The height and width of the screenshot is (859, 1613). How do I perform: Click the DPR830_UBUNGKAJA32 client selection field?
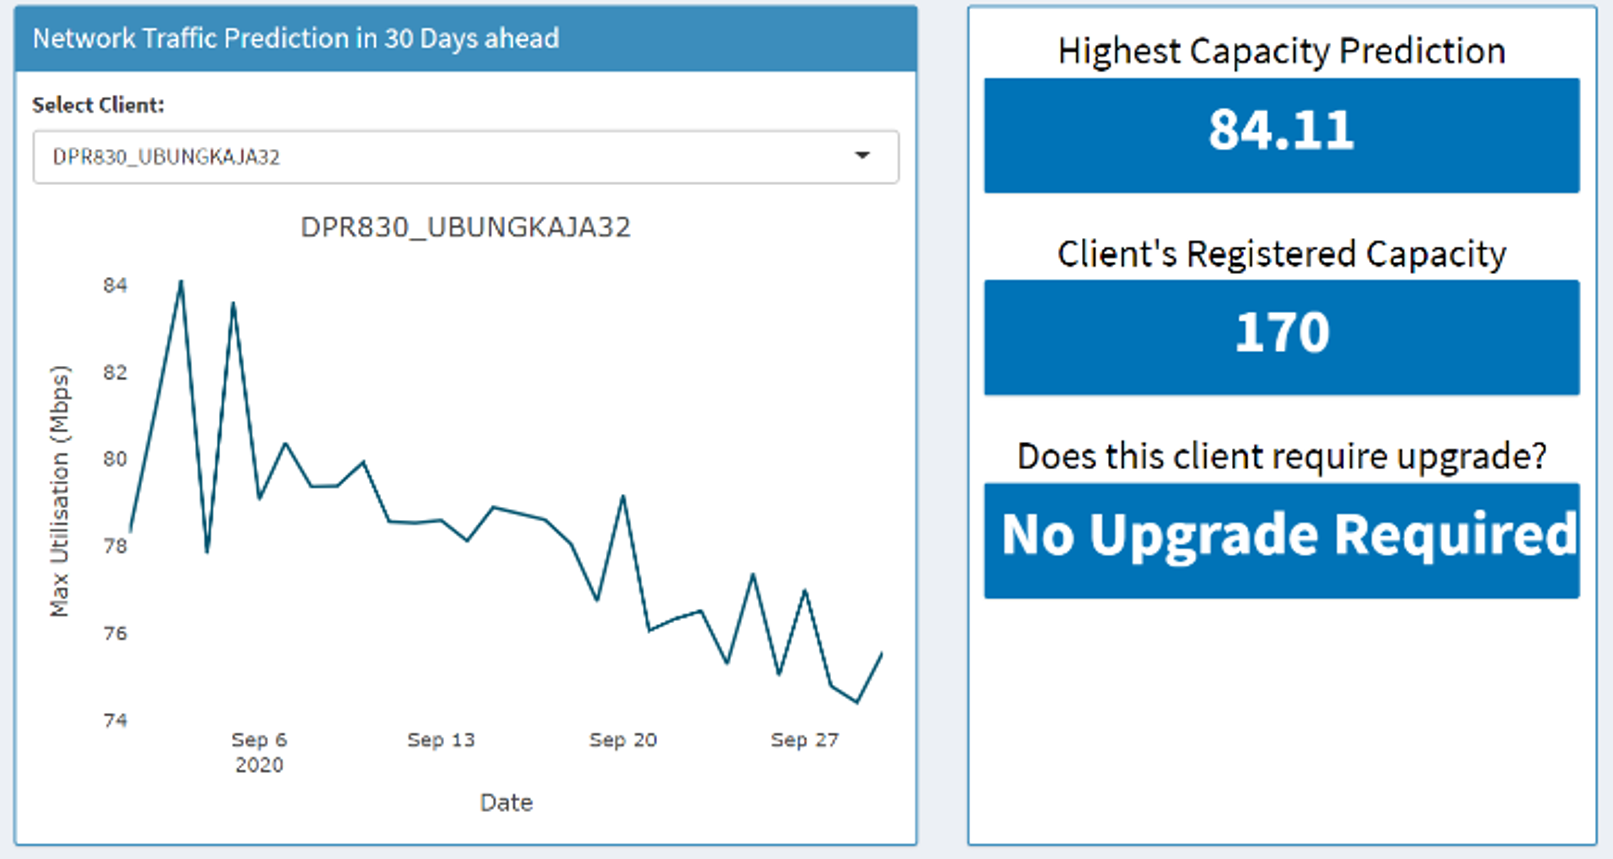[466, 157]
